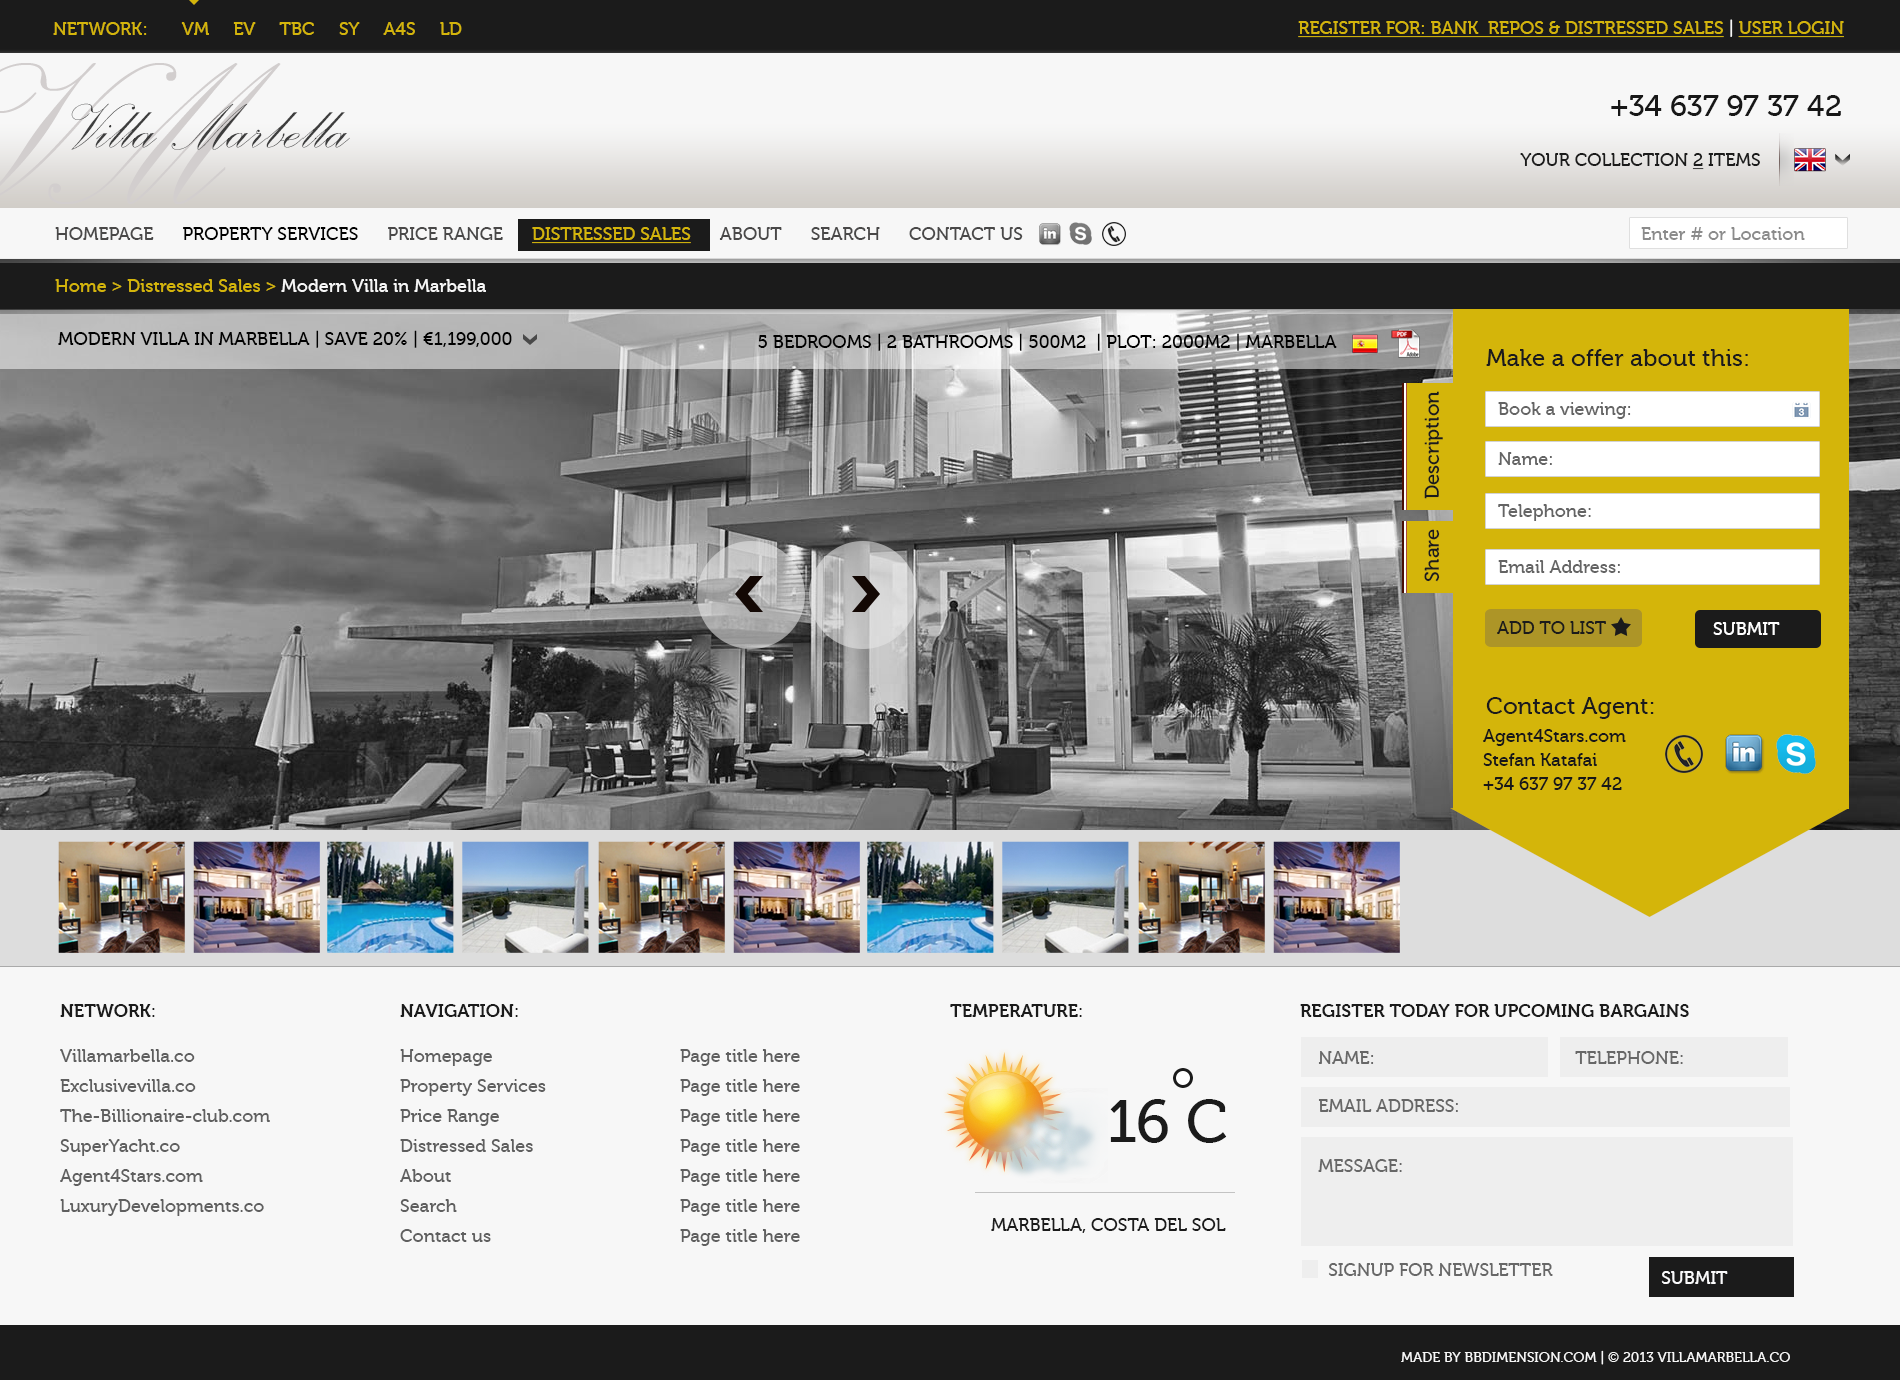Open the Share side tab
Screen dimensions: 1900x1380
1430,556
